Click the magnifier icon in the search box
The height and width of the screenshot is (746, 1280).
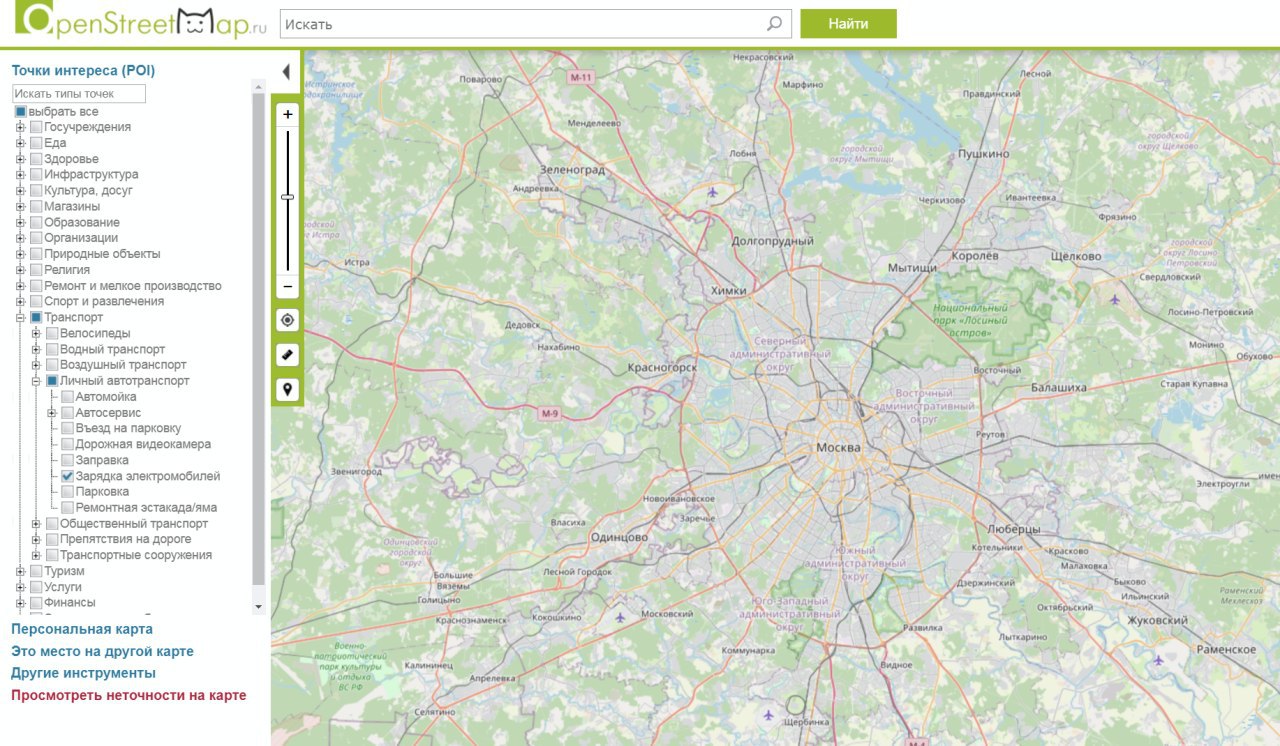point(774,24)
